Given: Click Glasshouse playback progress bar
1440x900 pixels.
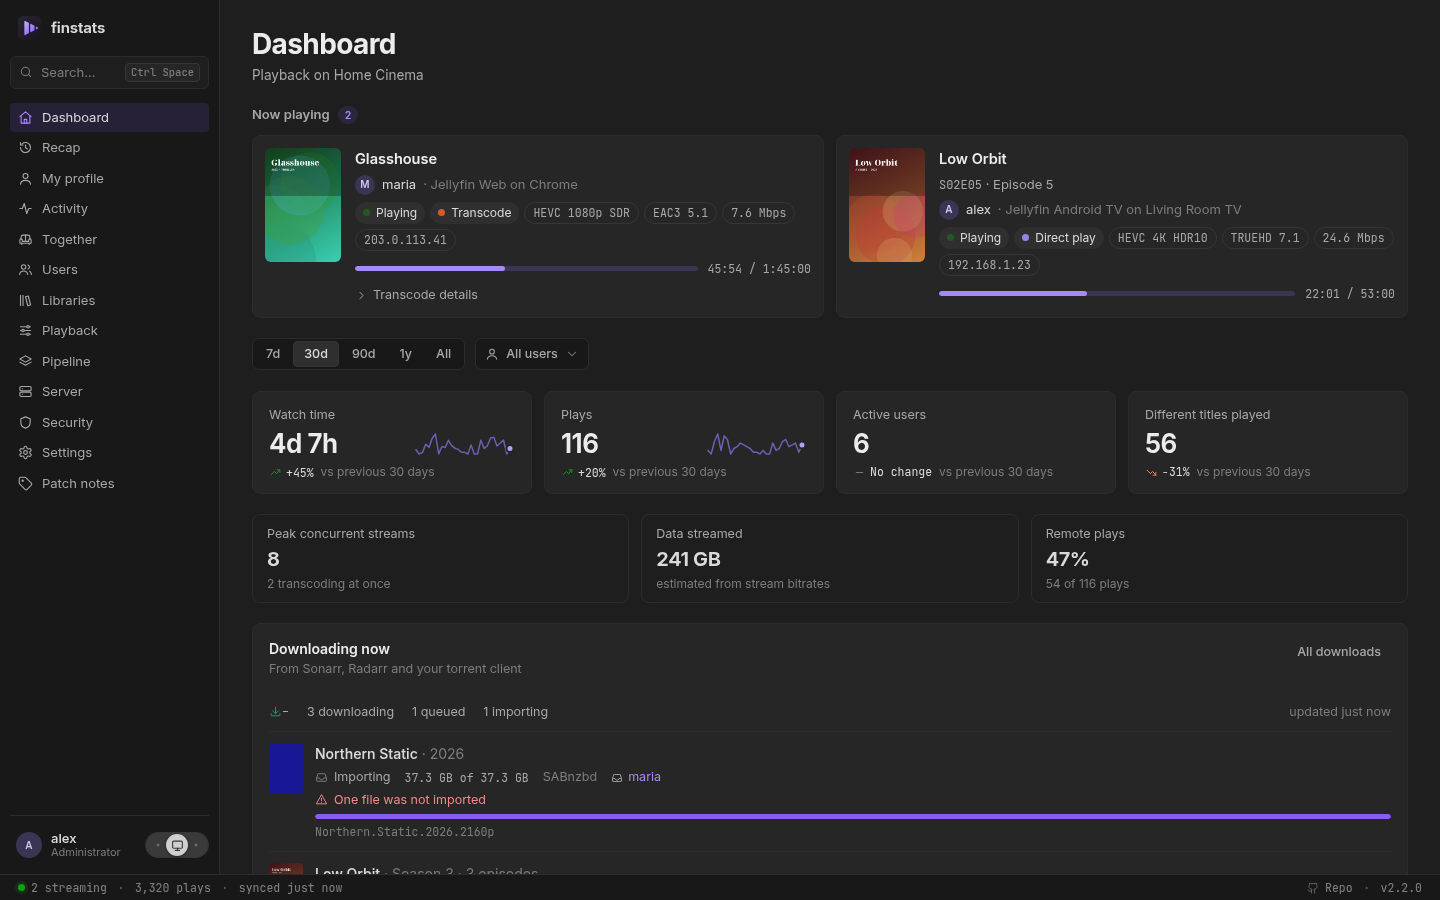Looking at the screenshot, I should (526, 269).
